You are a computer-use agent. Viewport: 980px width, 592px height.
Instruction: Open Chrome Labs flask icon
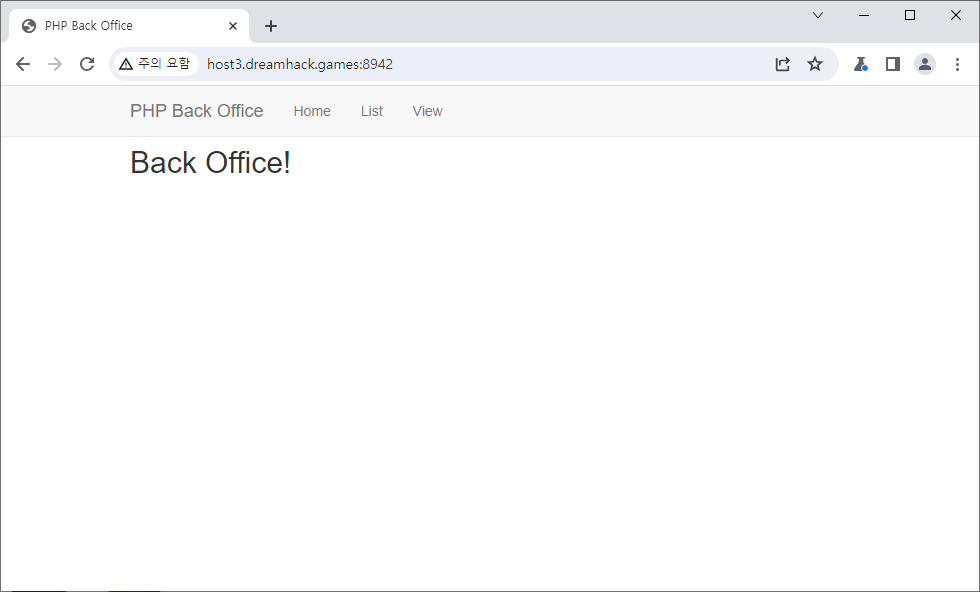[x=860, y=64]
